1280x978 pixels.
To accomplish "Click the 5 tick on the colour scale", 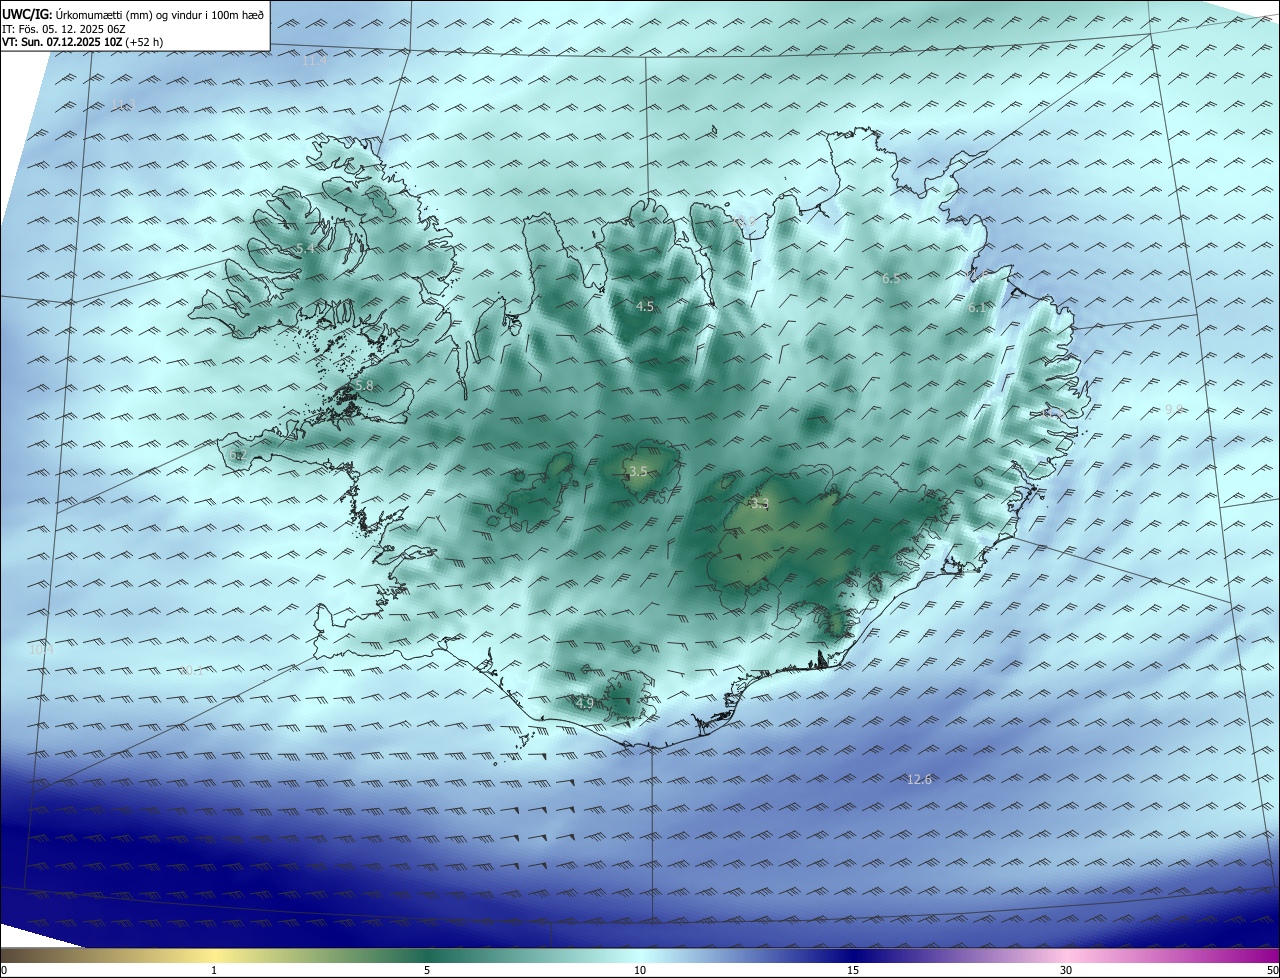I will pos(427,971).
